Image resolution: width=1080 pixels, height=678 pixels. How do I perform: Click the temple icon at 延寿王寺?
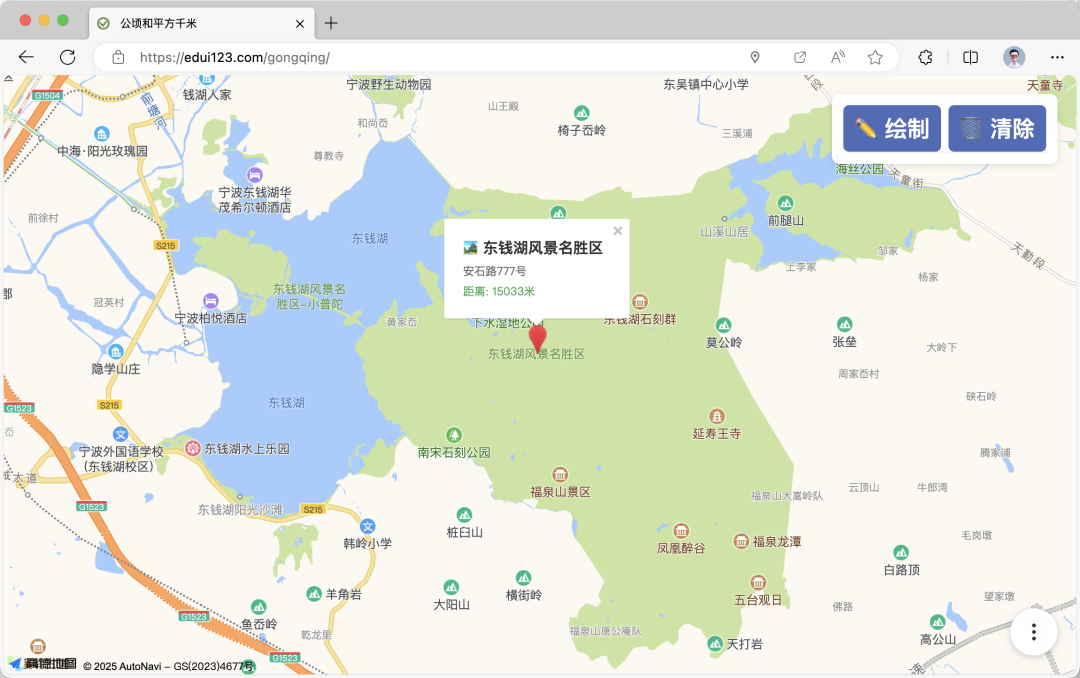click(716, 417)
